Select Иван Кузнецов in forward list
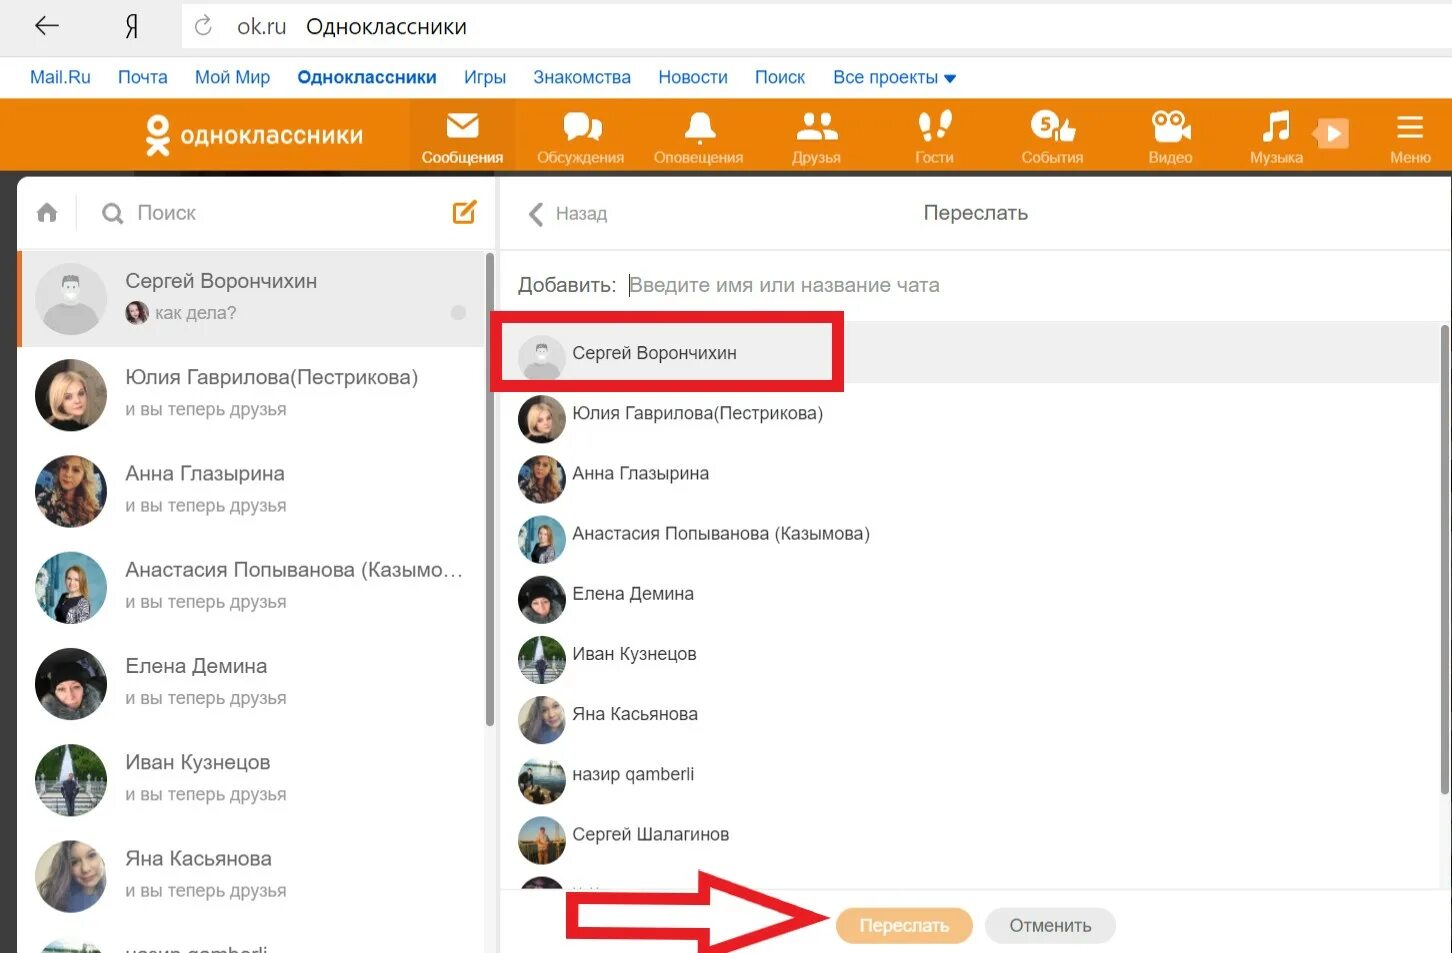Screen dimensions: 1452x953 [x=969, y=653]
